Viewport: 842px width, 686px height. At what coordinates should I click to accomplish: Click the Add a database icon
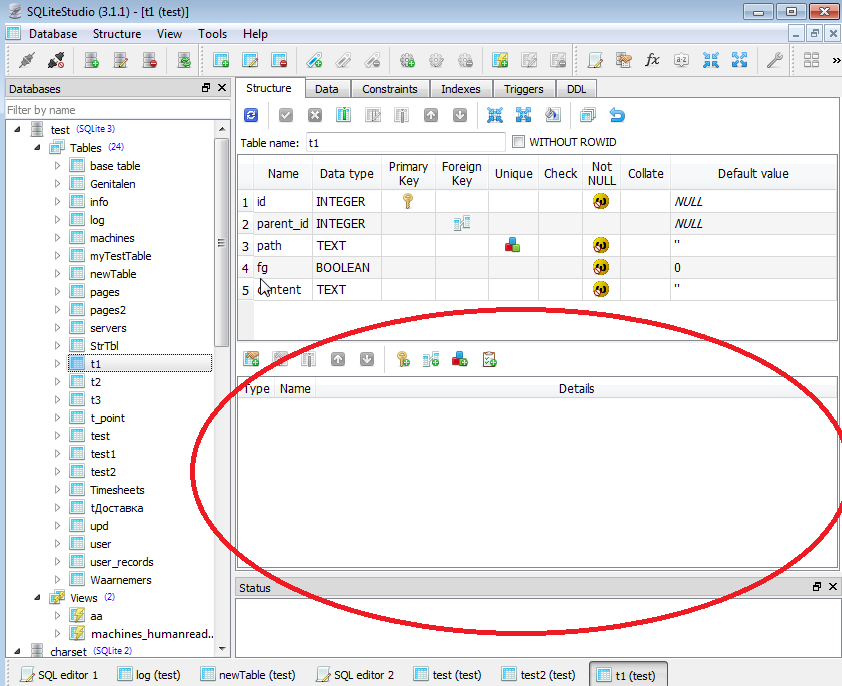pos(92,60)
